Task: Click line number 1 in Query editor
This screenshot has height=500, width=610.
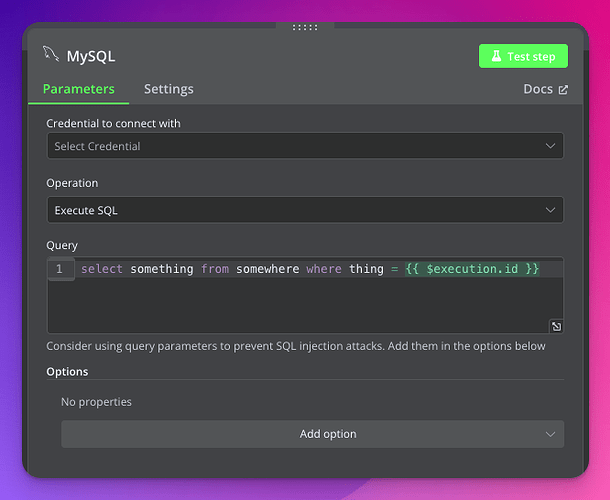Action: tap(59, 269)
